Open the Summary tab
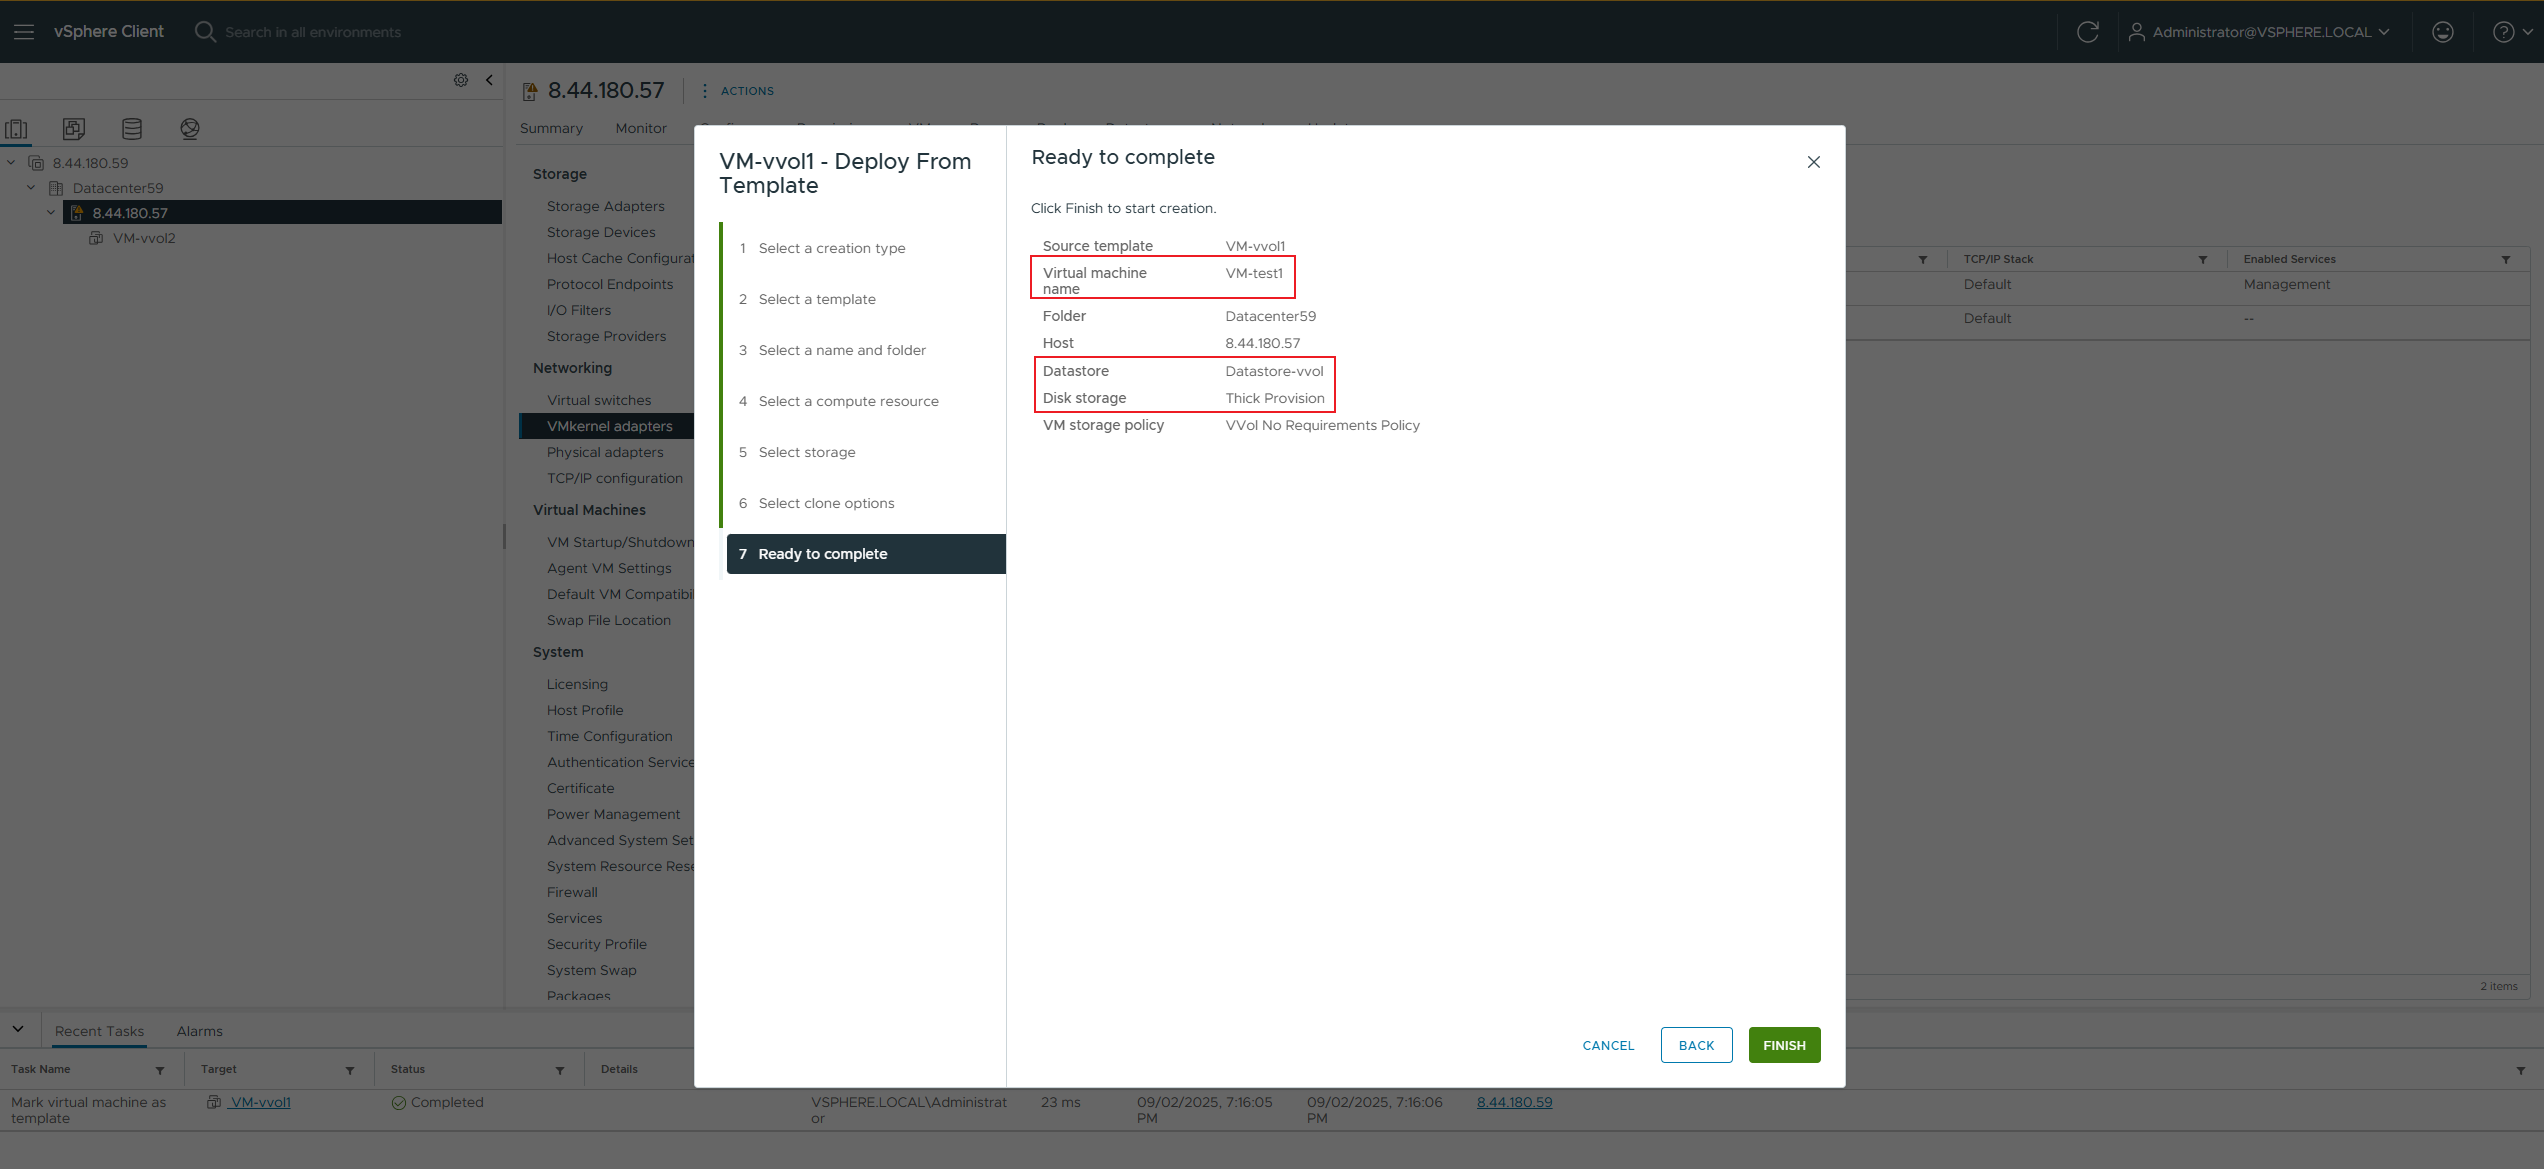Screen dimensions: 2544x1169 551,128
